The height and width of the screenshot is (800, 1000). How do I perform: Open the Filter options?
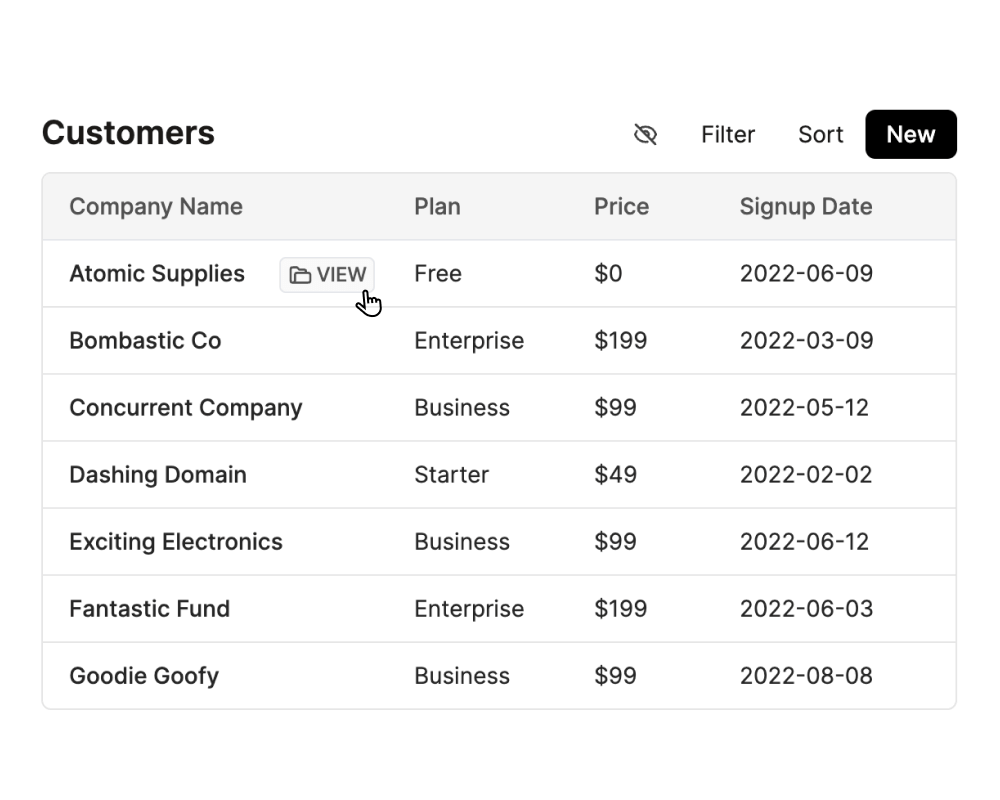[x=728, y=135]
